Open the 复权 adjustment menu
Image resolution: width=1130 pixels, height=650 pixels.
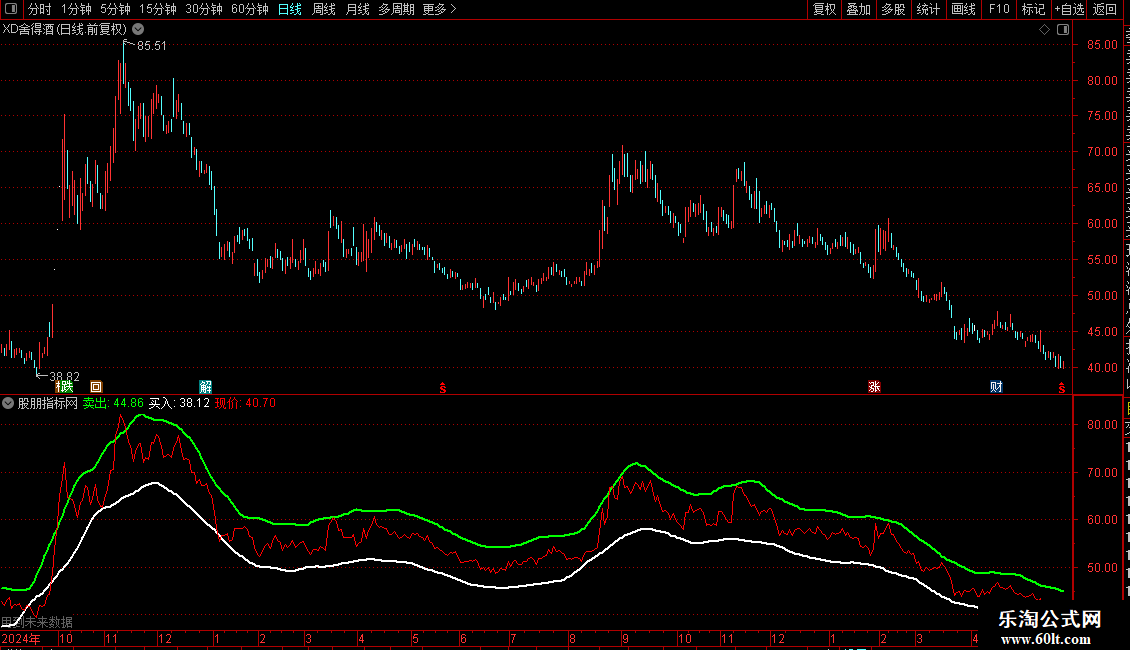pos(824,9)
